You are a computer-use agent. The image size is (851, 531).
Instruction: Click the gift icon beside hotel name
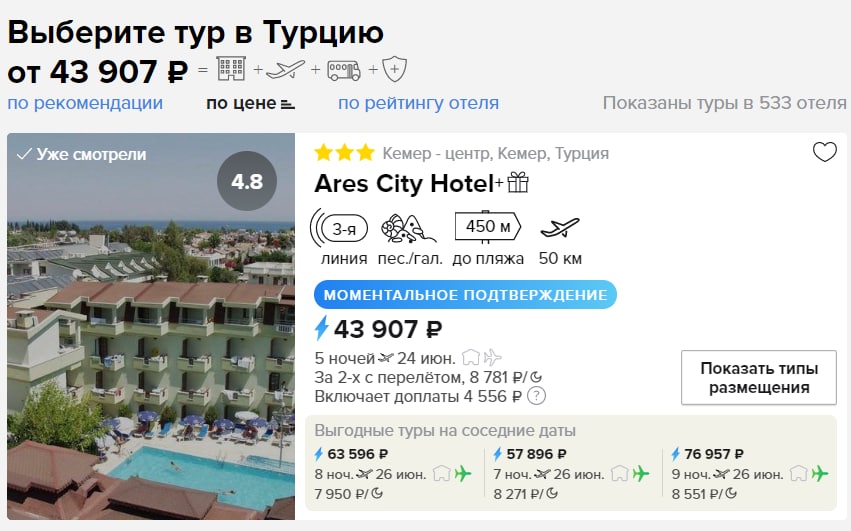pyautogui.click(x=518, y=183)
